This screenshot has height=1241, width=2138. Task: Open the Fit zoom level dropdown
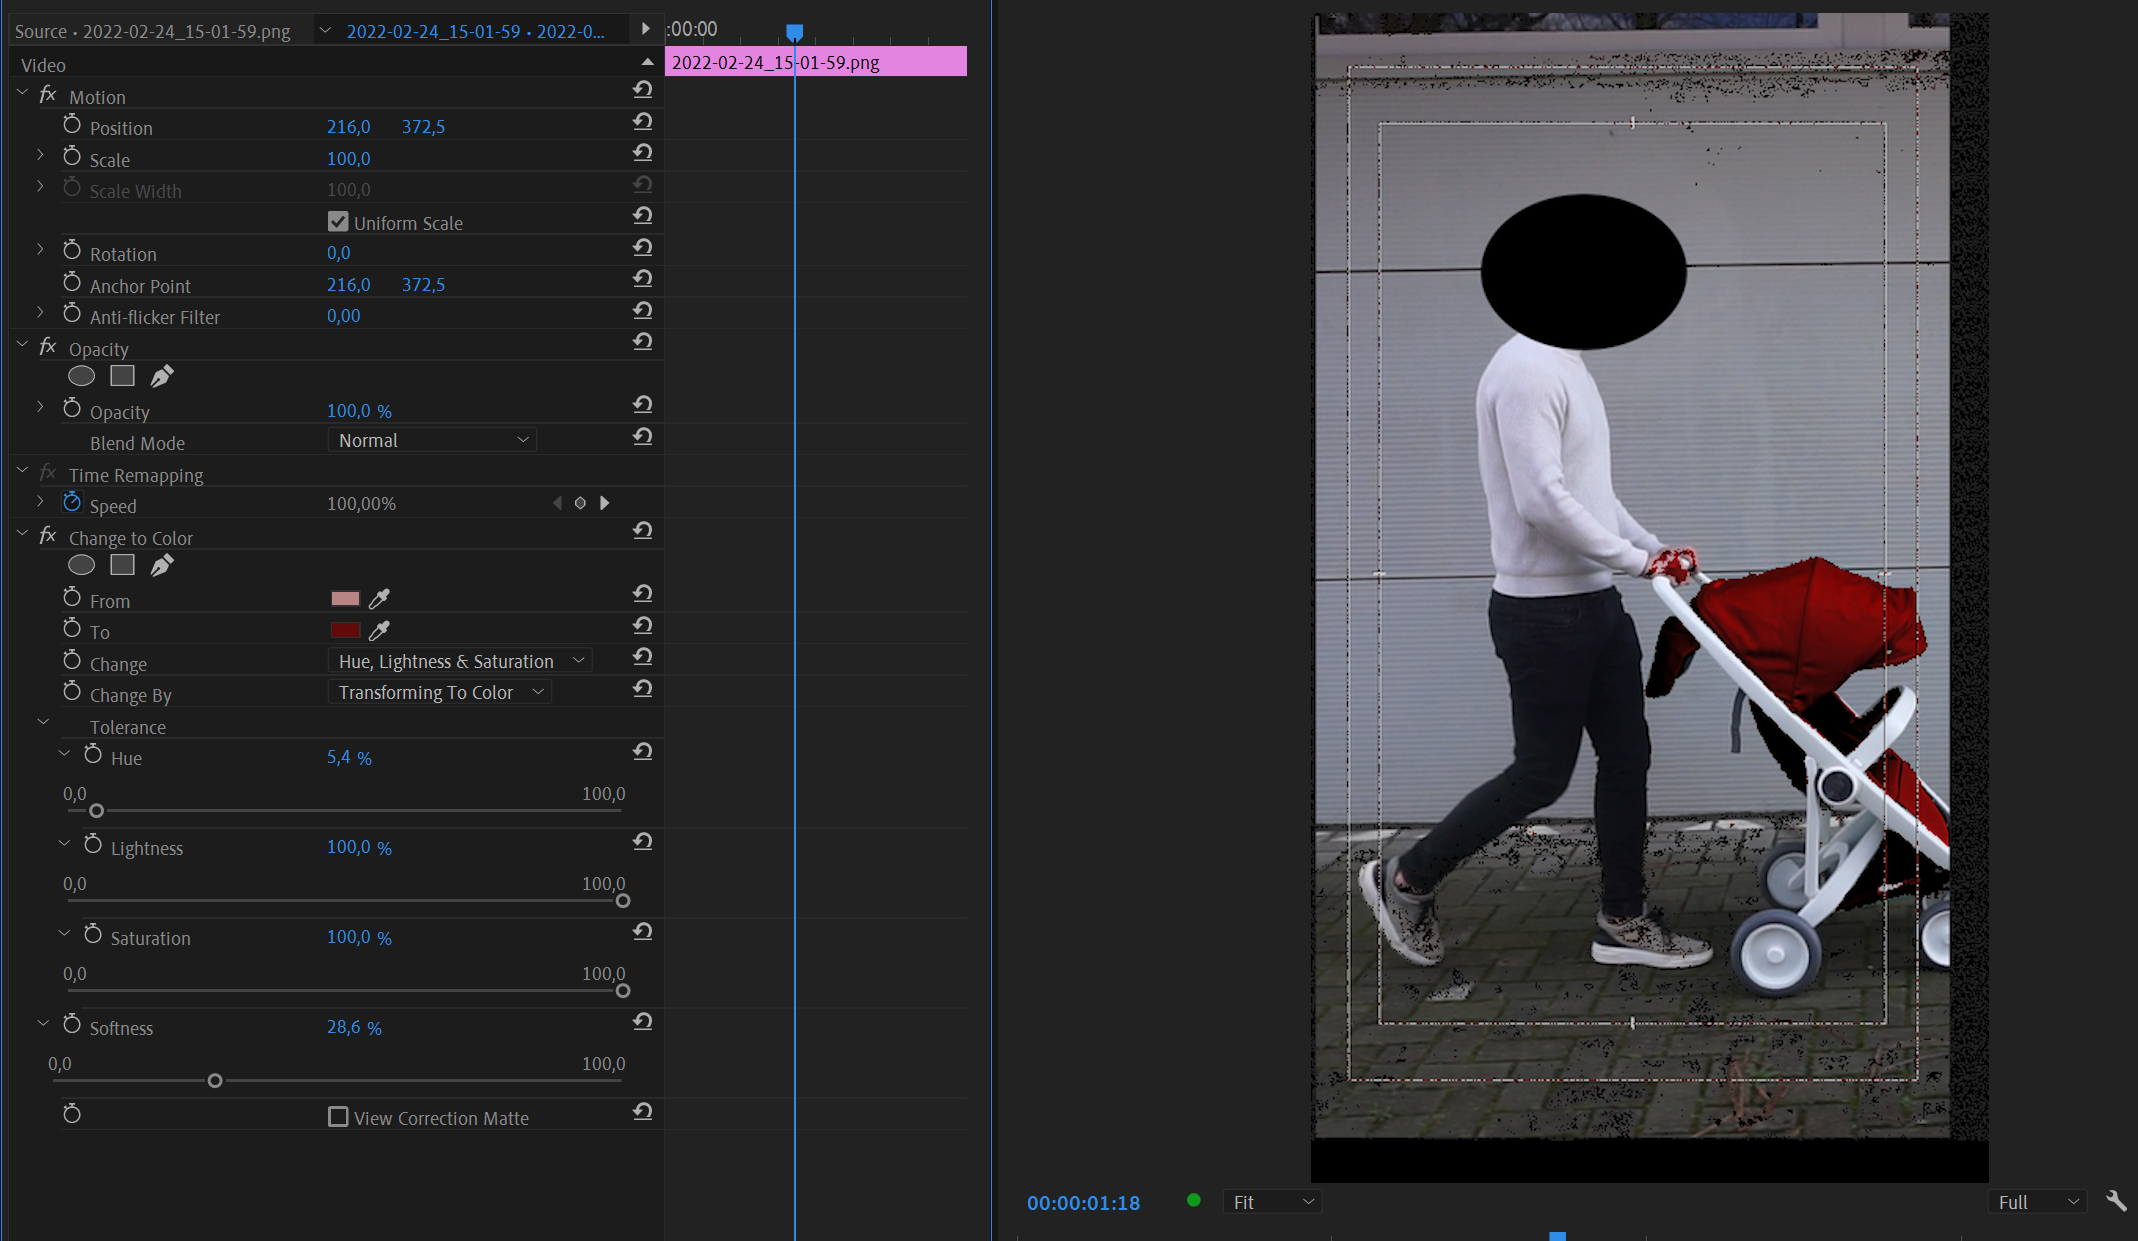[1272, 1202]
